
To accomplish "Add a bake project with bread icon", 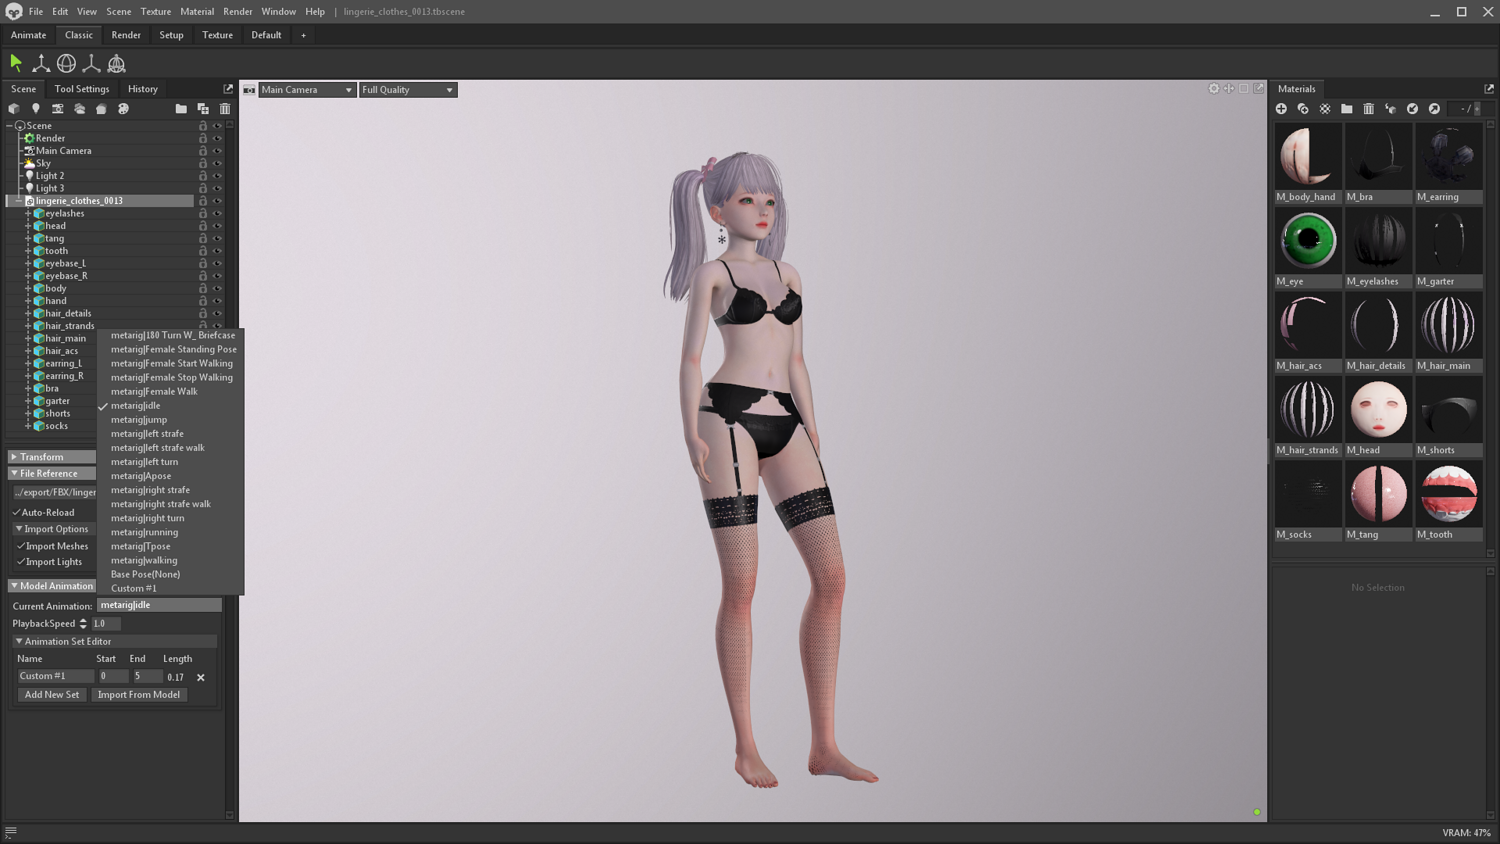I will [101, 109].
